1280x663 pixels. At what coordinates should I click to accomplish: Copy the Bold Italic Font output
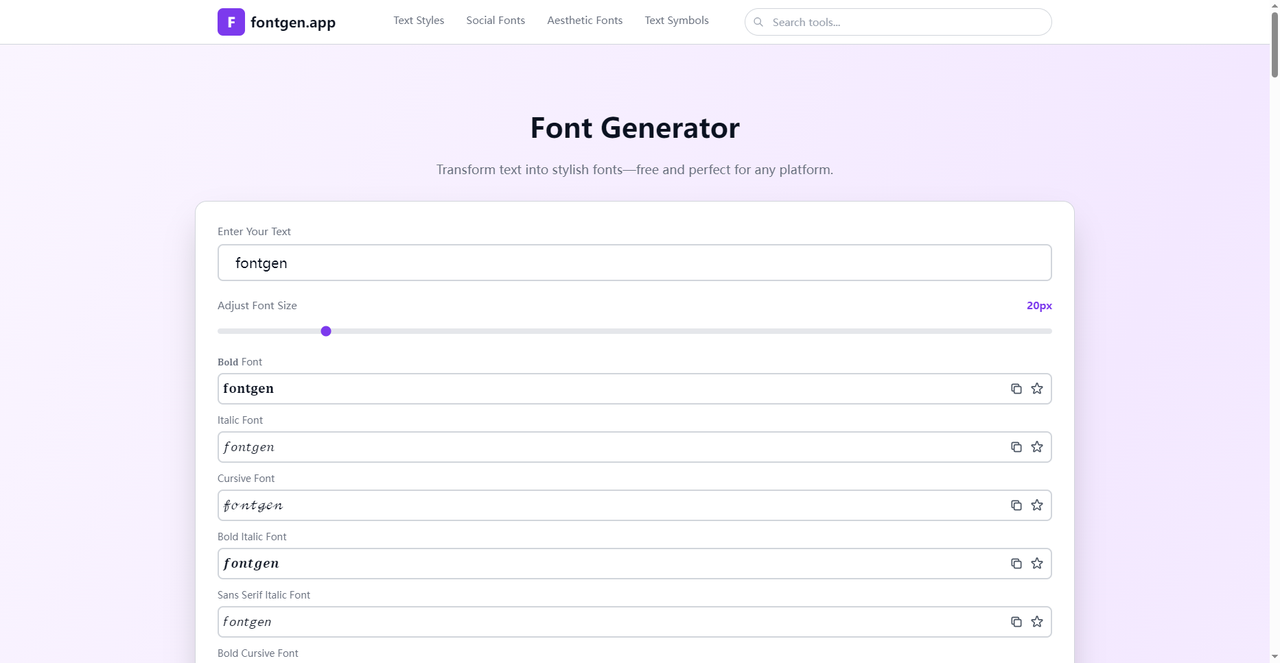coord(1016,564)
